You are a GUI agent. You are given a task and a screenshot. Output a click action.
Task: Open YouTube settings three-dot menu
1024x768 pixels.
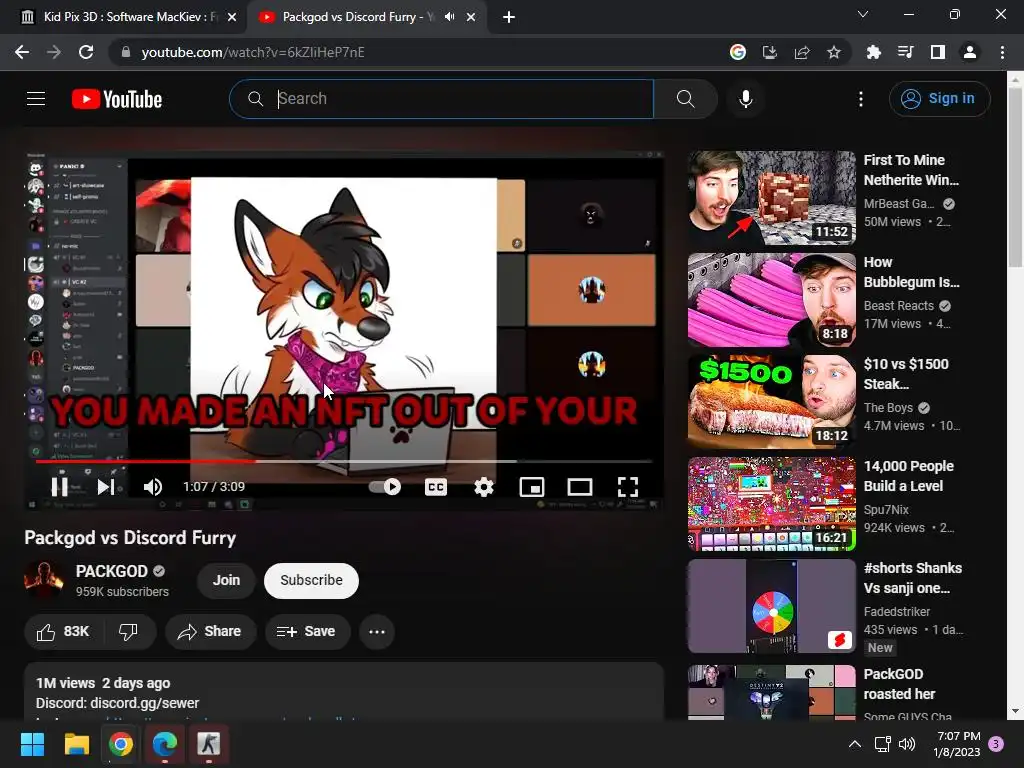[x=861, y=99]
